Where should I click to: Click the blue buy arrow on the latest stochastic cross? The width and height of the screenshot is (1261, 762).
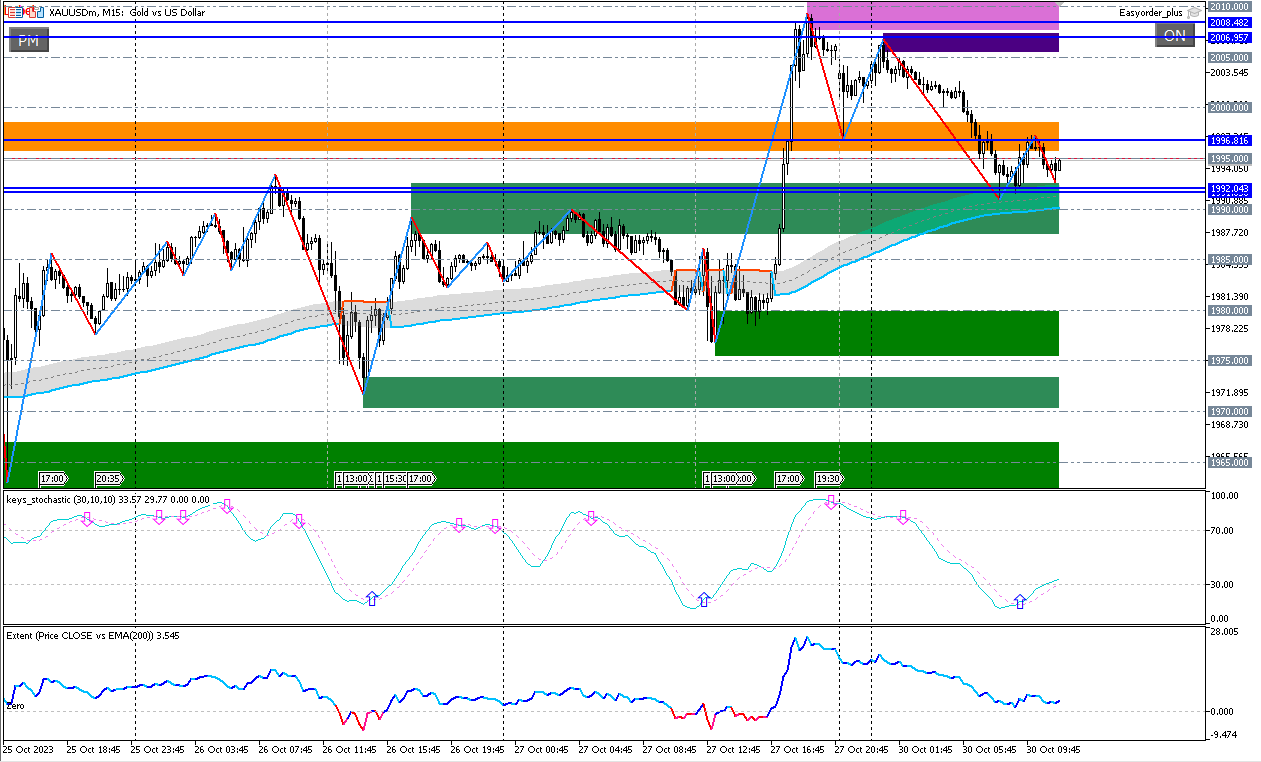1020,601
